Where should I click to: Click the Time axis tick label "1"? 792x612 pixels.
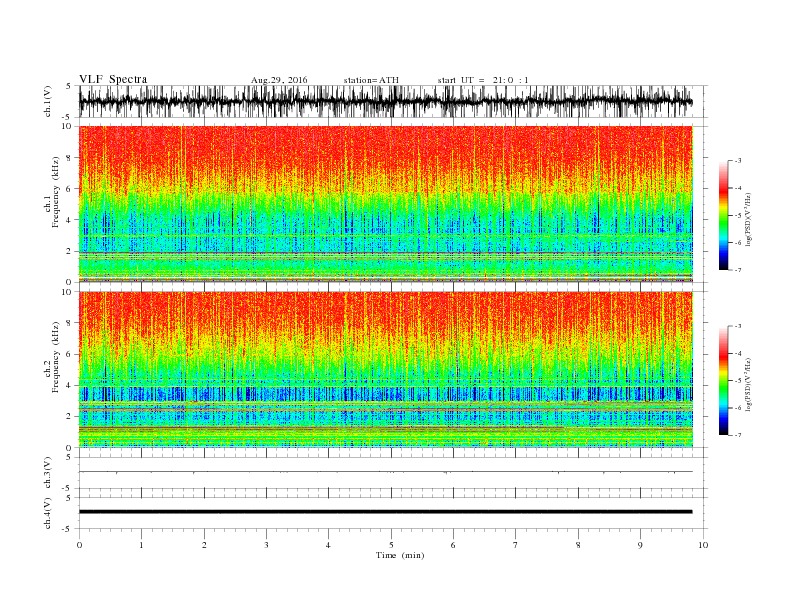(141, 545)
